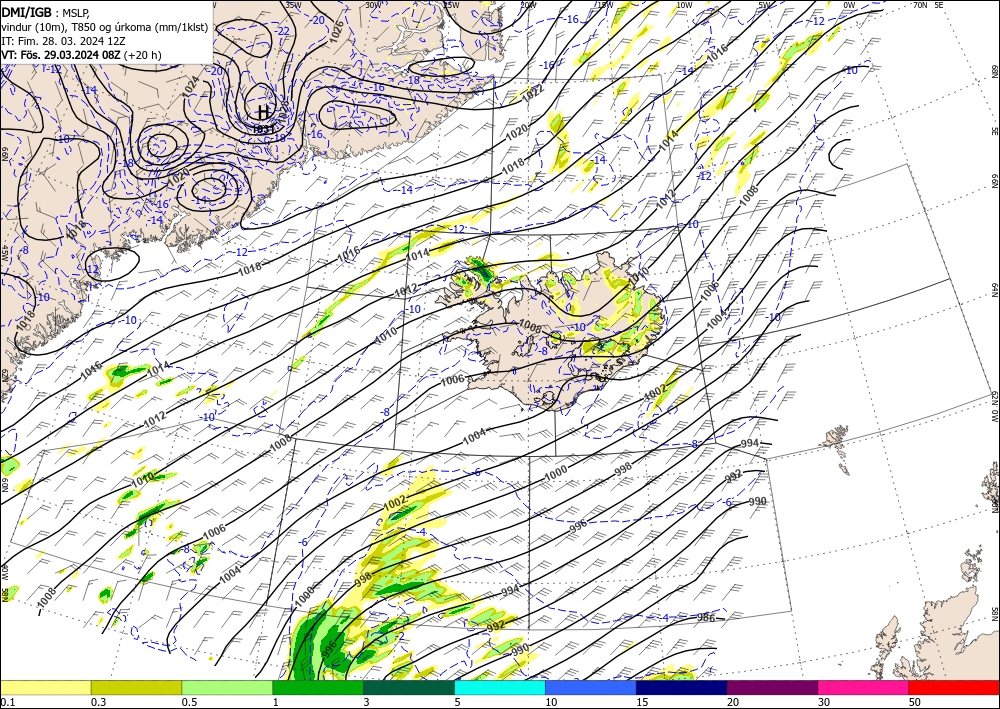Screen dimensions: 1000x709
Task: Pick the blue 10 mm legend band
Action: [591, 687]
